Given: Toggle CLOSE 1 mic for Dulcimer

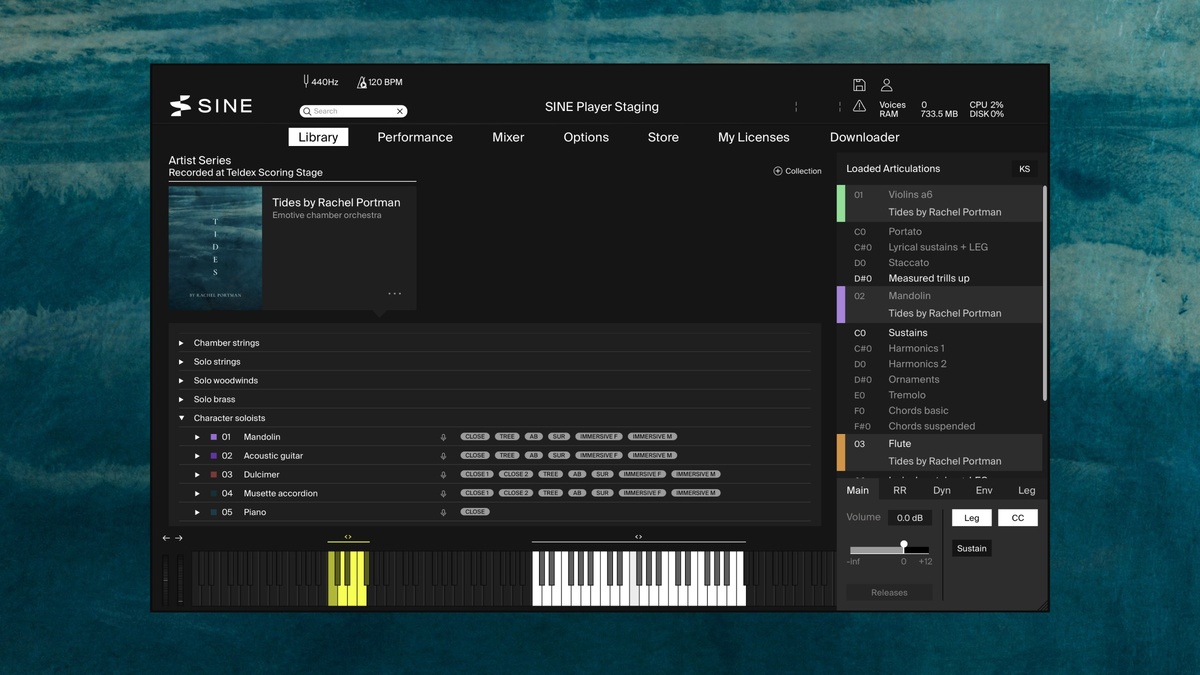Looking at the screenshot, I should tap(477, 474).
